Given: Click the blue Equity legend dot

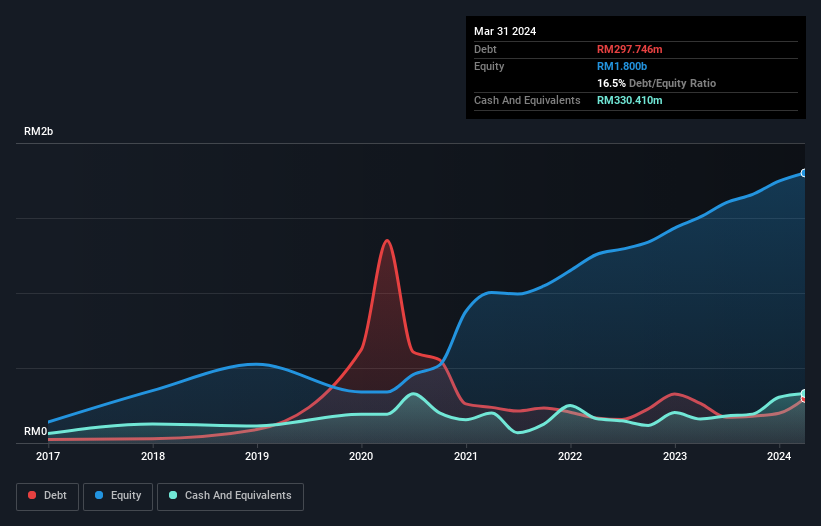Looking at the screenshot, I should click(98, 495).
